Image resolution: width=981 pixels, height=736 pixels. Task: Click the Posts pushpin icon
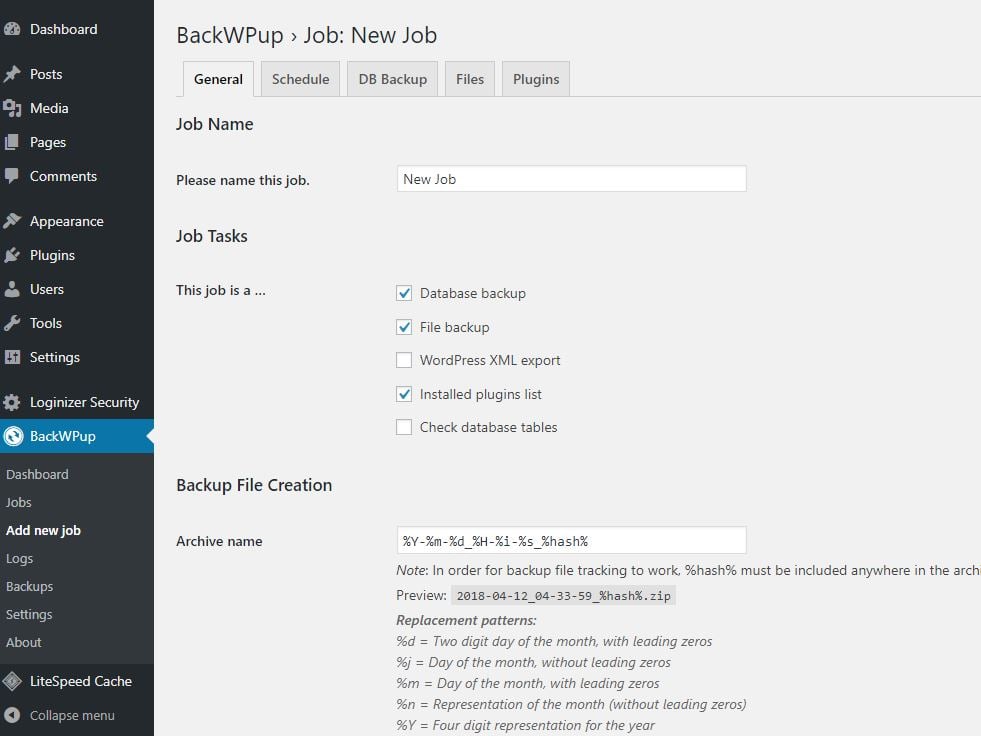(x=12, y=74)
